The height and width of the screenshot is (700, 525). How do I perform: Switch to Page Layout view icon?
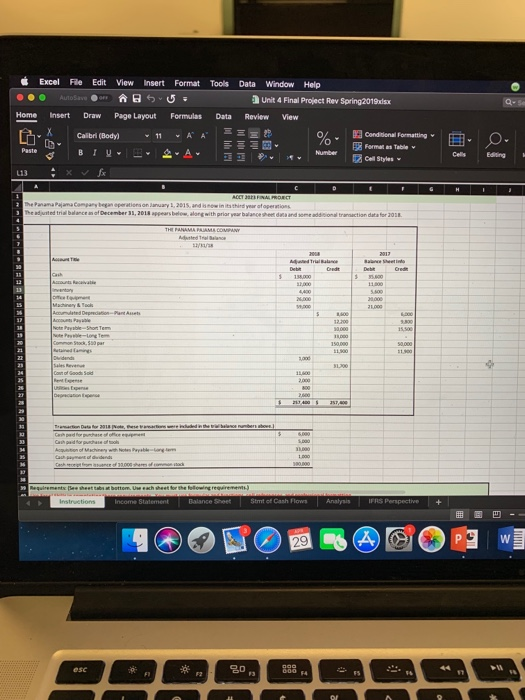click(x=478, y=515)
